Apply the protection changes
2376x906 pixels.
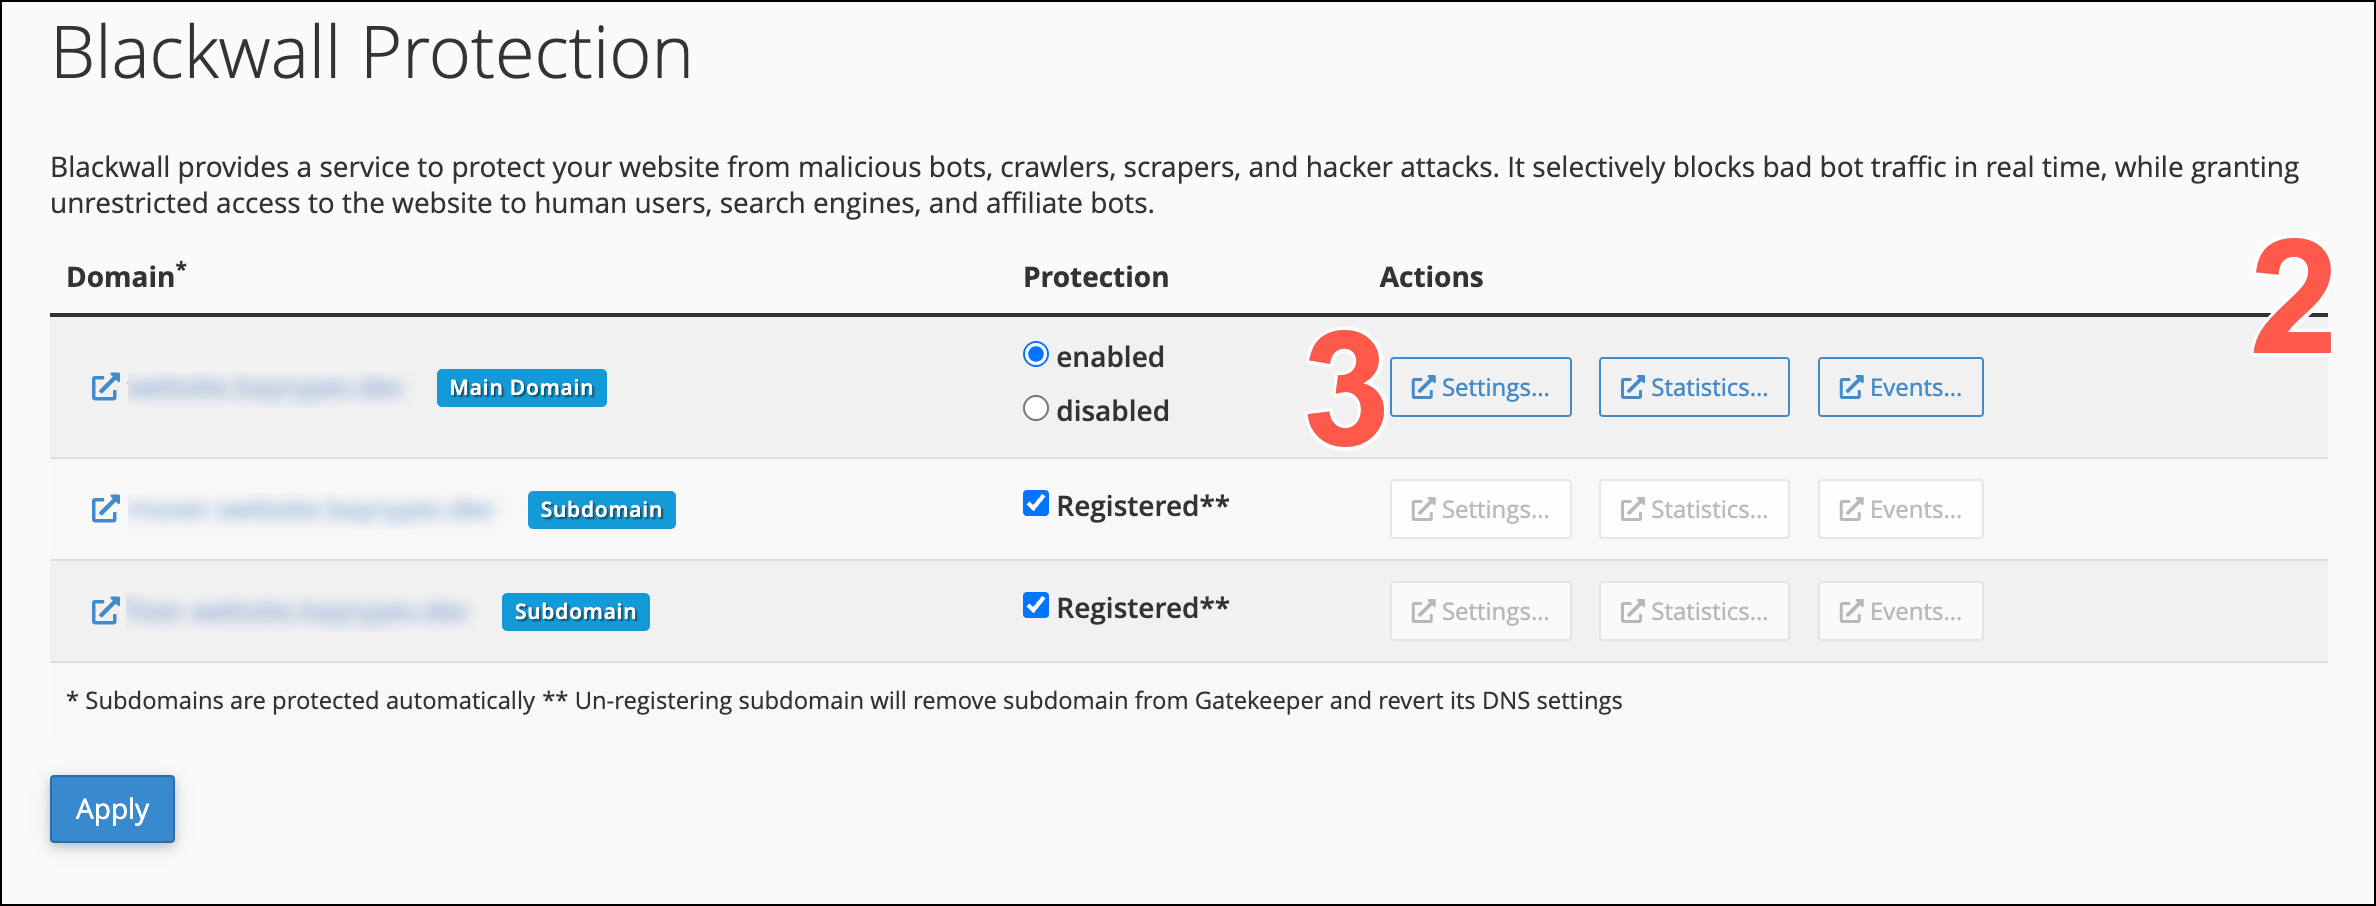pos(112,809)
